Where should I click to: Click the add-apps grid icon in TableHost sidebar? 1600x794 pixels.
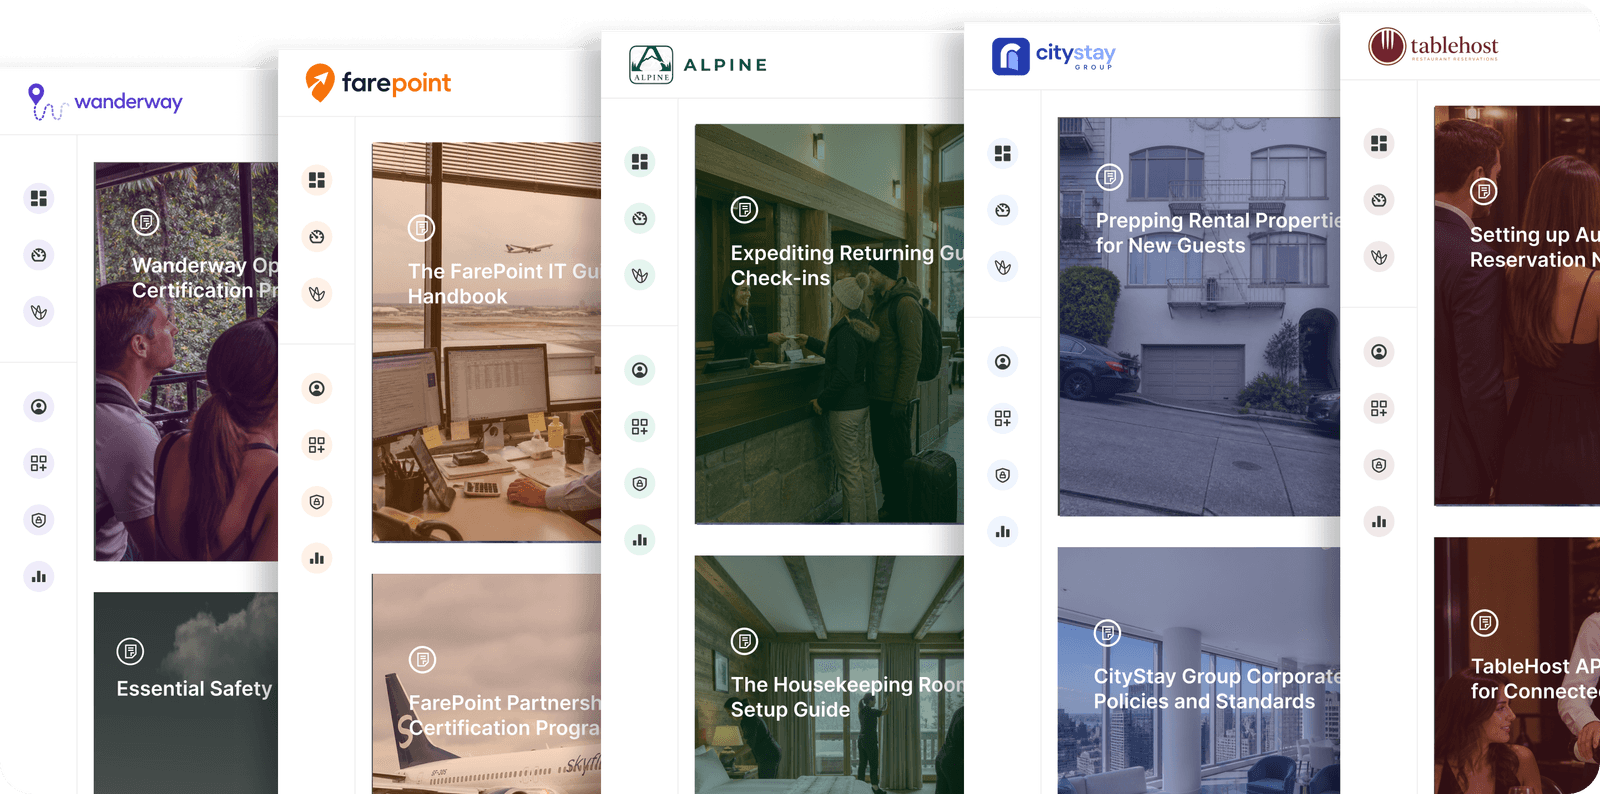click(x=1379, y=408)
